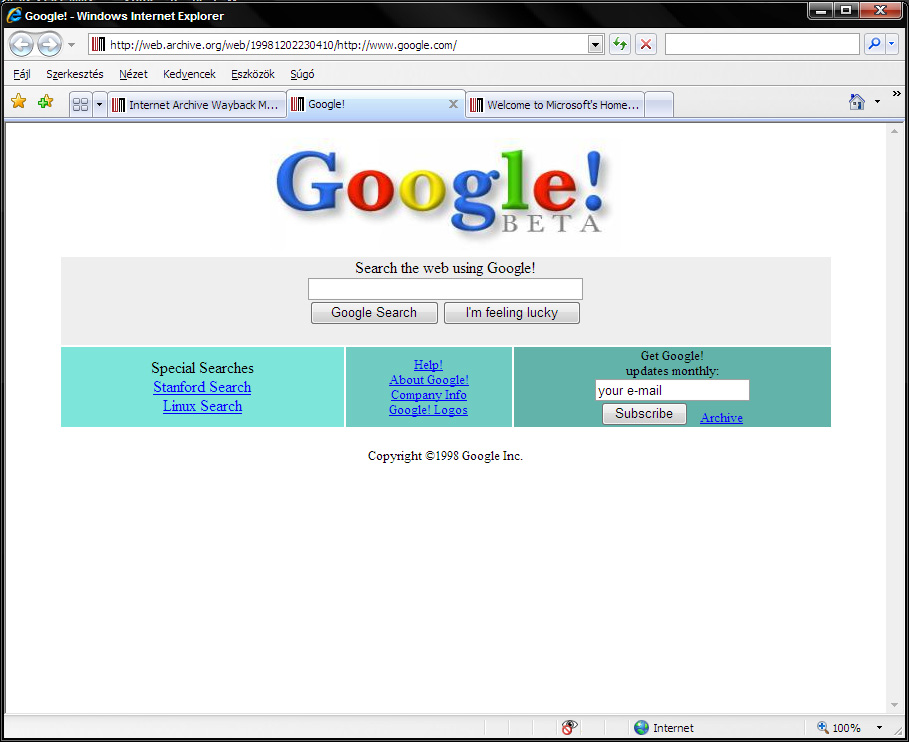Click the Internet zone globe icon
The height and width of the screenshot is (742, 909).
tap(641, 728)
